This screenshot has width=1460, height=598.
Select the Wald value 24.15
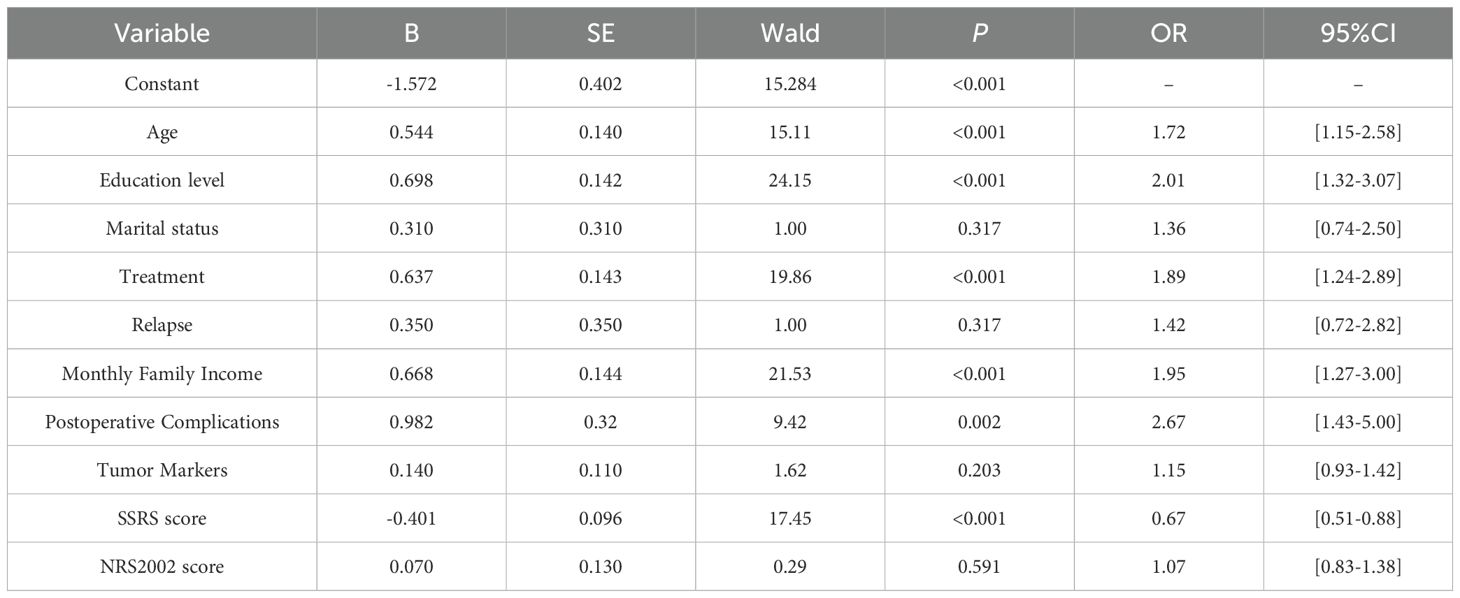pos(790,180)
